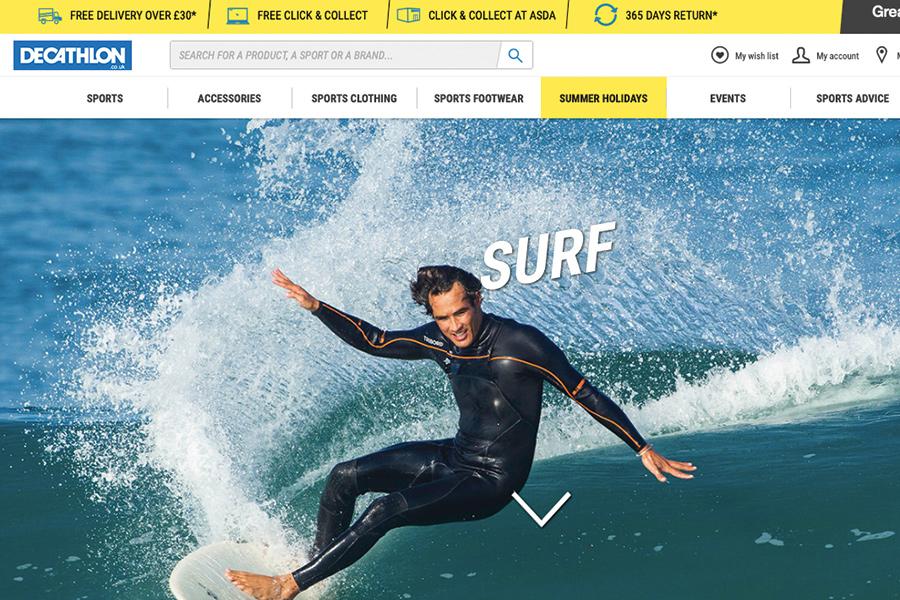Screen dimensions: 900x600
Task: Click the heart wish list icon
Action: tap(720, 55)
